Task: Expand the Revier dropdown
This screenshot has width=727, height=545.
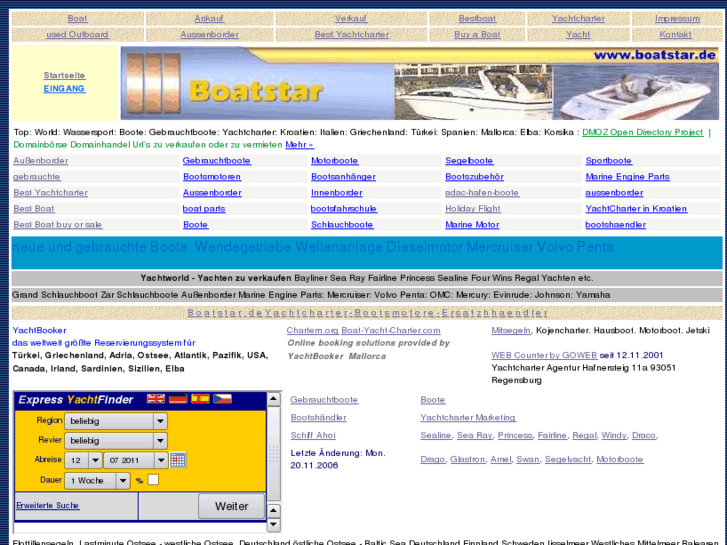Action: pyautogui.click(x=116, y=441)
